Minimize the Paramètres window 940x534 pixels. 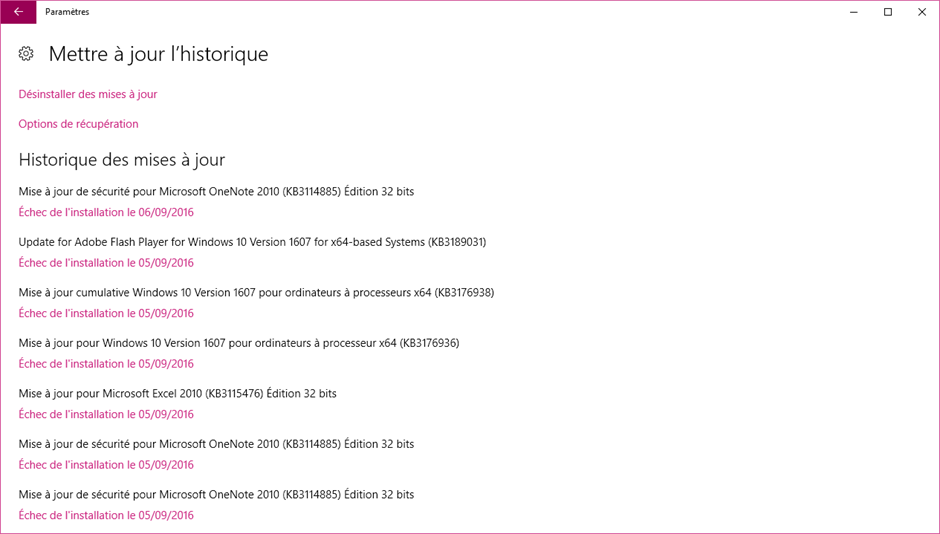click(x=854, y=12)
